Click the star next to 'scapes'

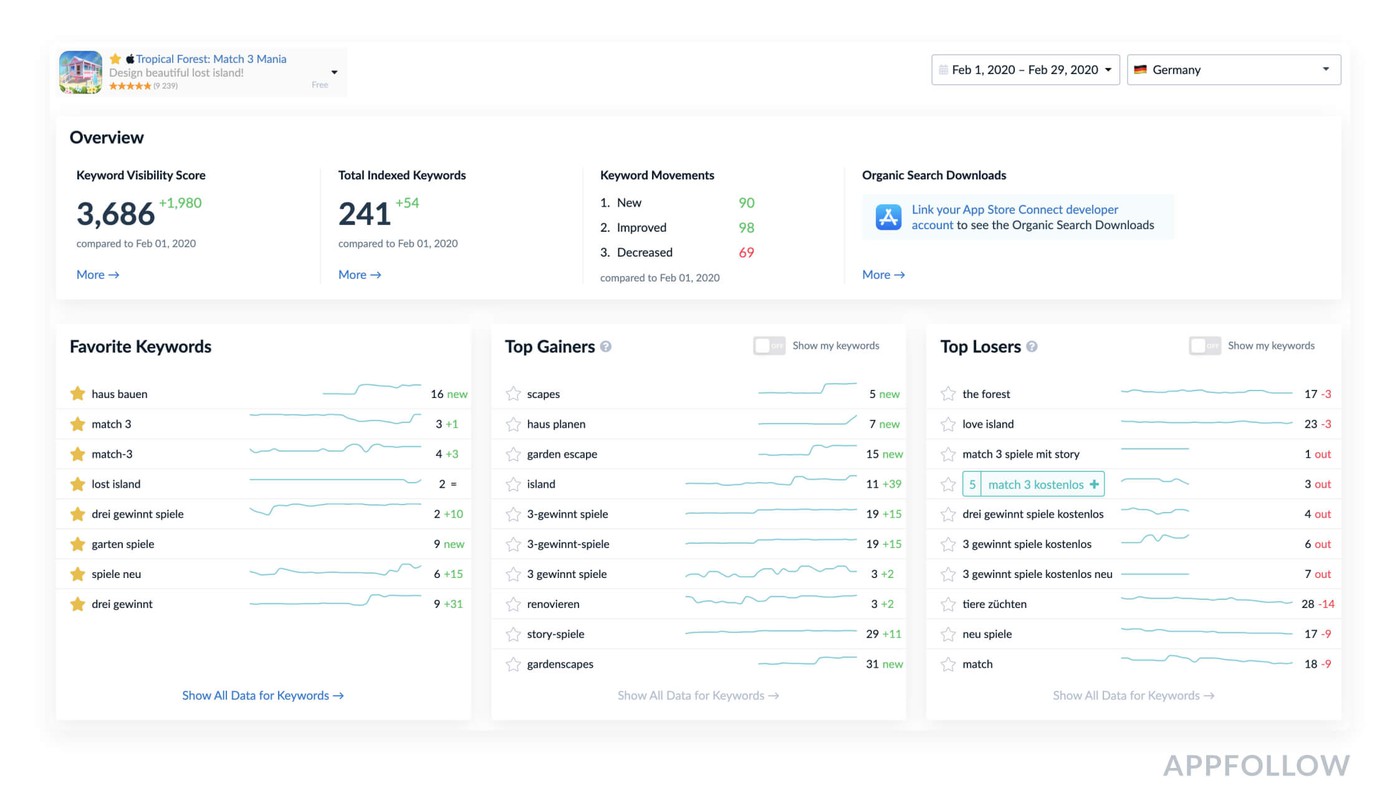coord(513,394)
